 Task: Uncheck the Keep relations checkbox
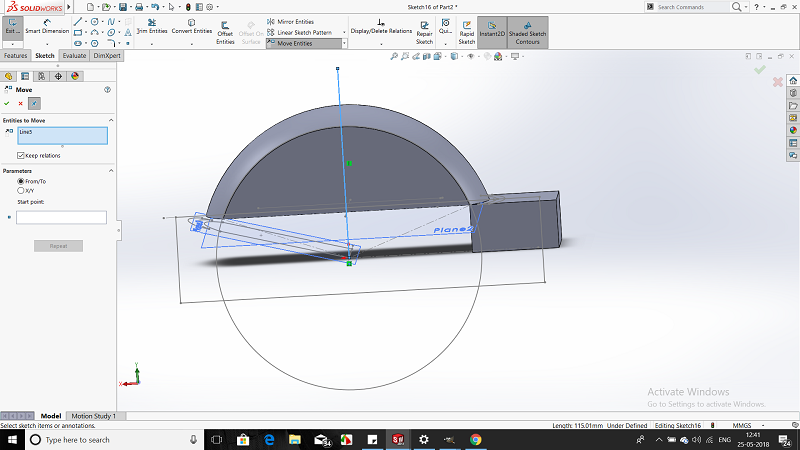tap(21, 155)
